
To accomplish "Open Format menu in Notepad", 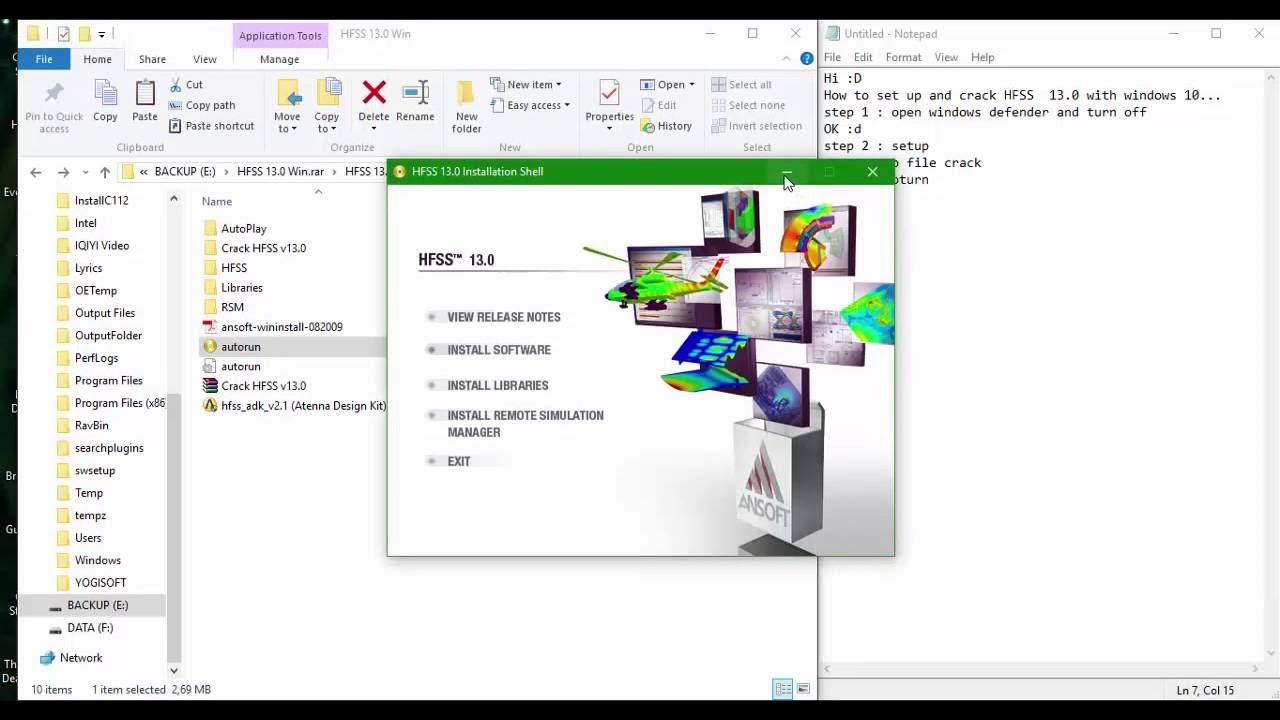I will (x=903, y=57).
